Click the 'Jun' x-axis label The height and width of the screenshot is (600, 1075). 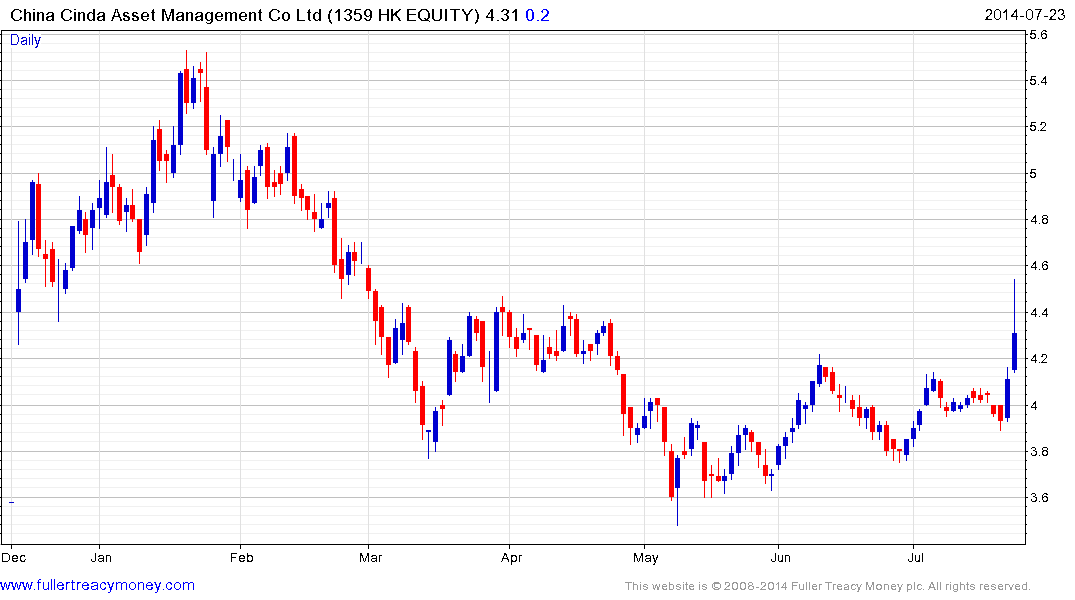(x=780, y=557)
